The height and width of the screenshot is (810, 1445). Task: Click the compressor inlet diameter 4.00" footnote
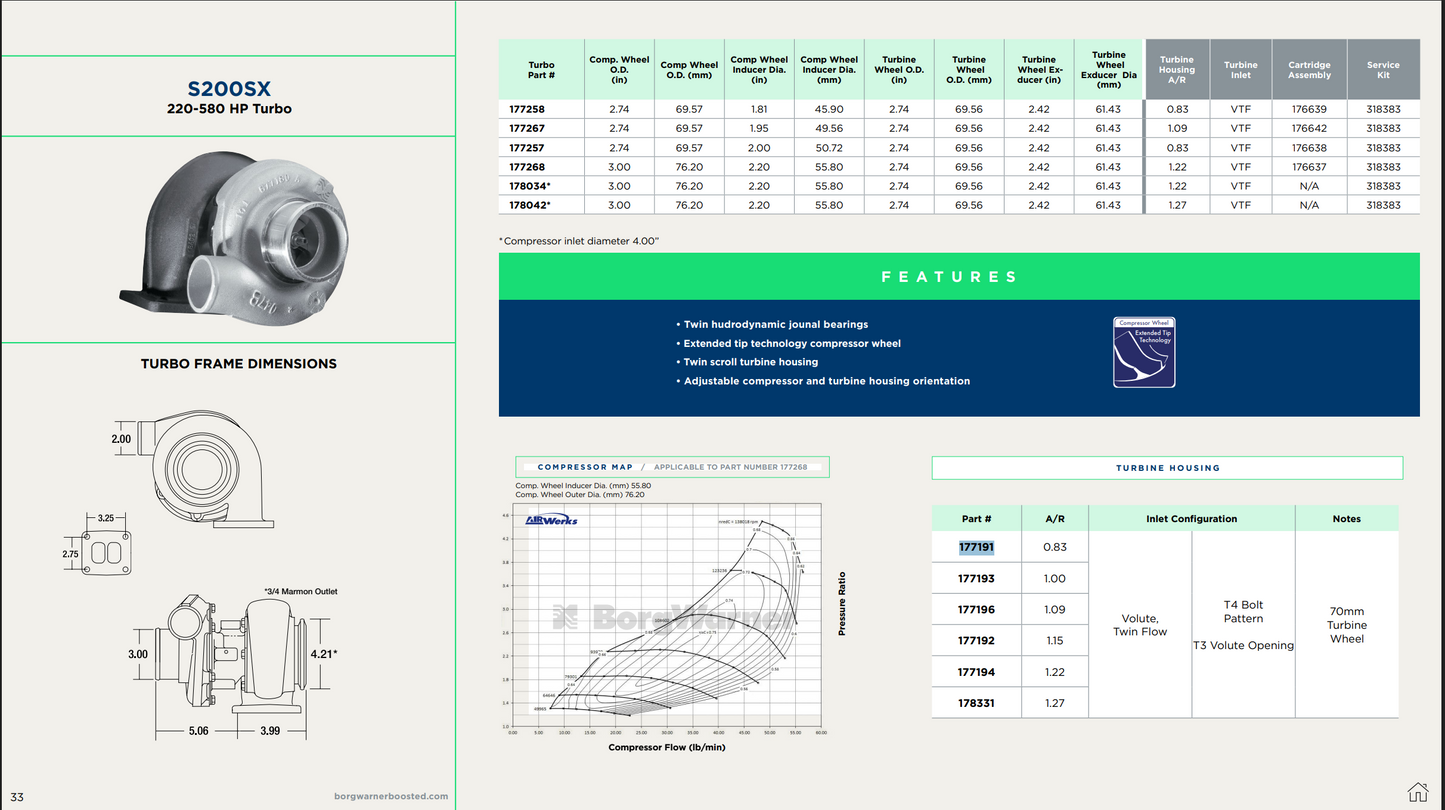579,241
